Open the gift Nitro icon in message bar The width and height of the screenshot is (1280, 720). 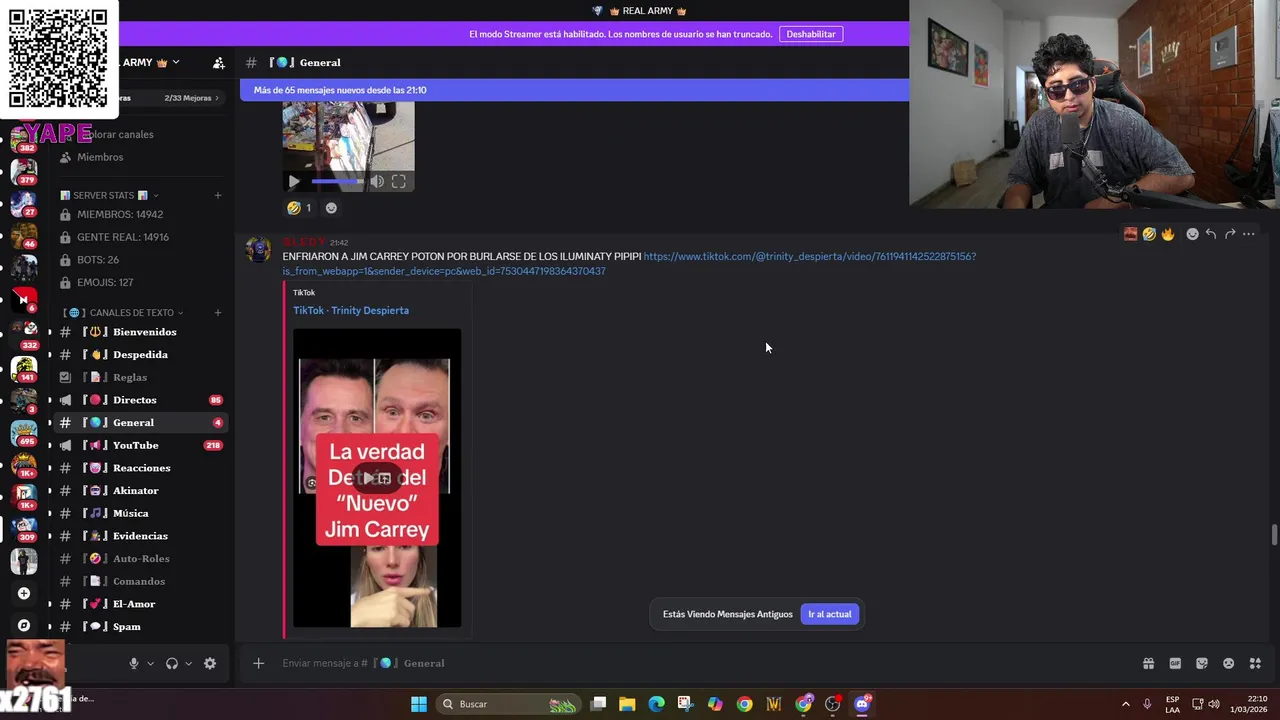pos(1148,663)
